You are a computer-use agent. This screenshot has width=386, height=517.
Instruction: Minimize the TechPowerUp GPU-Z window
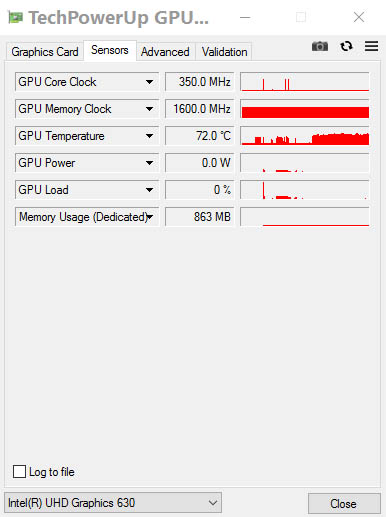pos(245,17)
